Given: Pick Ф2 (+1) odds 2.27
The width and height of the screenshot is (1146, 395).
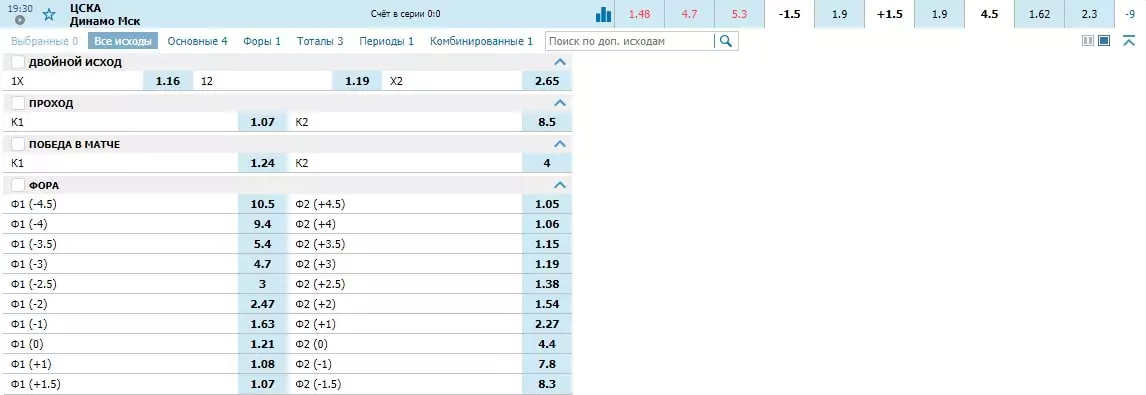Looking at the screenshot, I should click(547, 324).
